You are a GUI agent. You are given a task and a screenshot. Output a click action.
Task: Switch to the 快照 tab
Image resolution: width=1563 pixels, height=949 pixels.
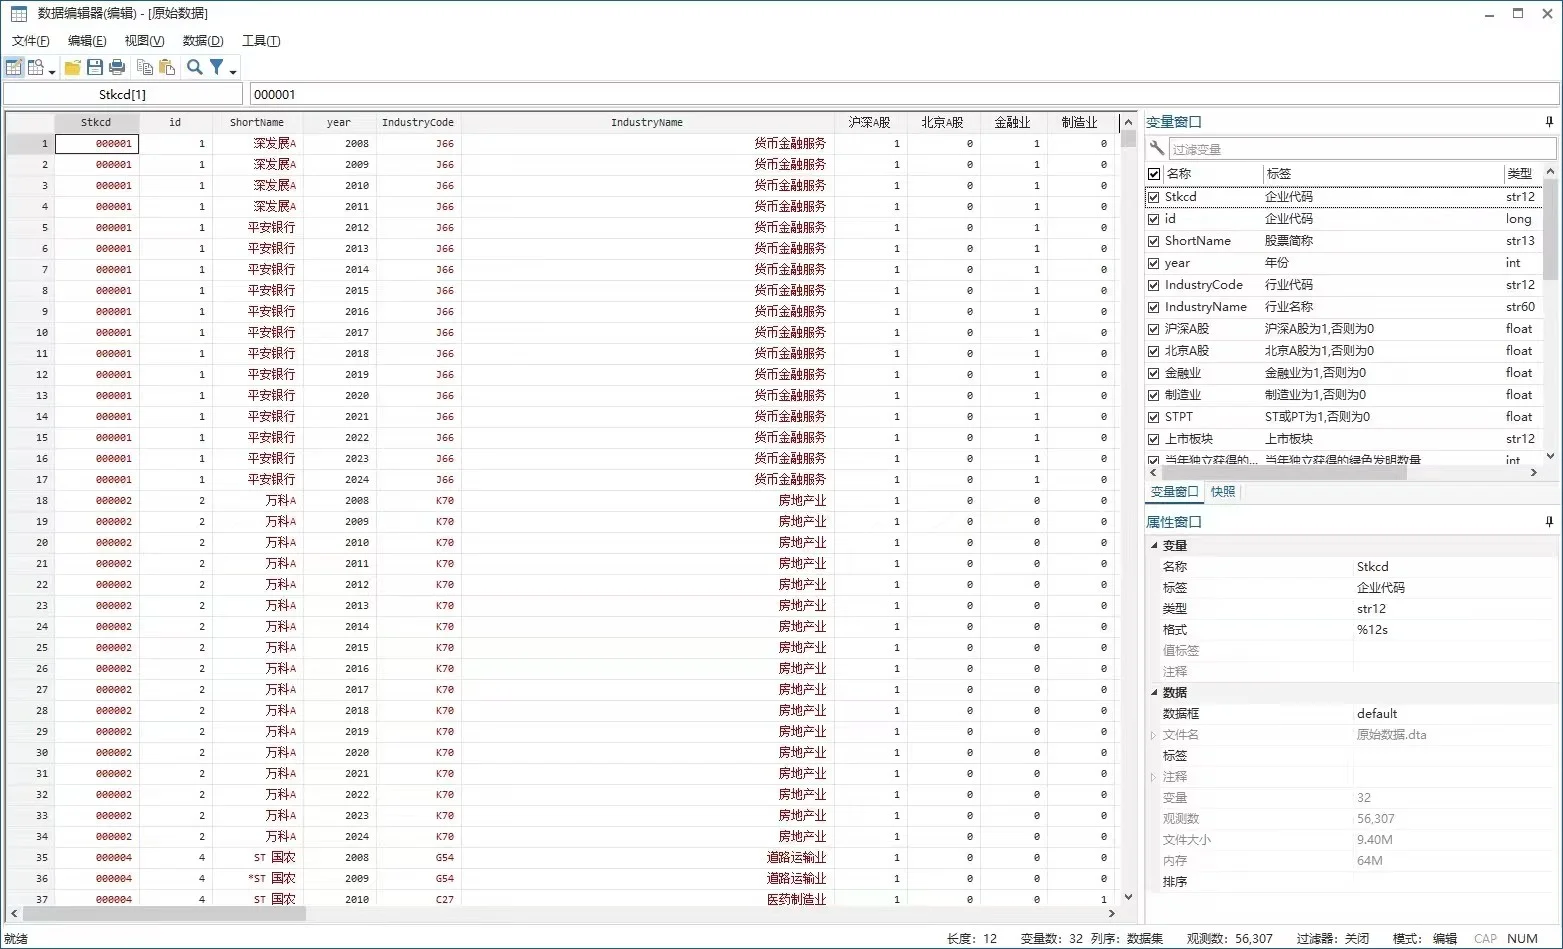(x=1223, y=492)
